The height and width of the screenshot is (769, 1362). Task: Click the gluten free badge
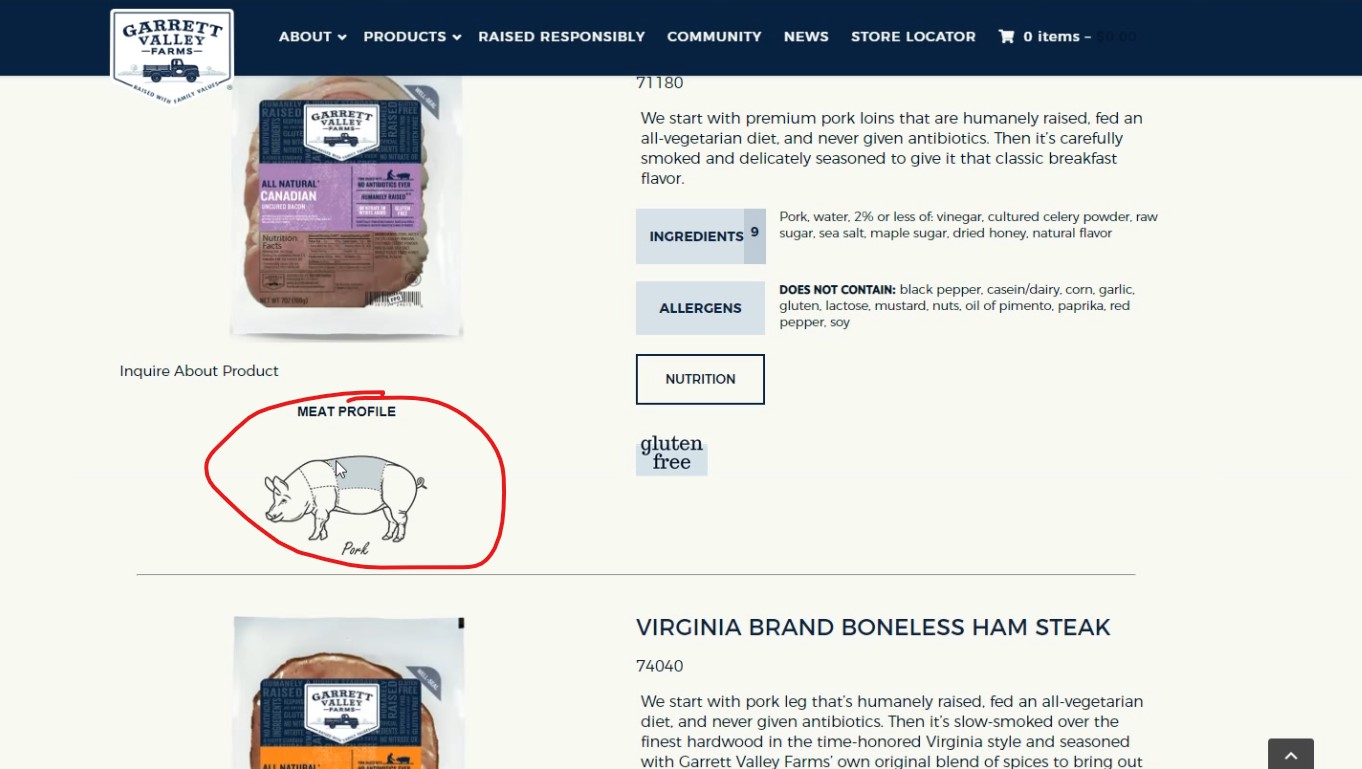click(672, 454)
